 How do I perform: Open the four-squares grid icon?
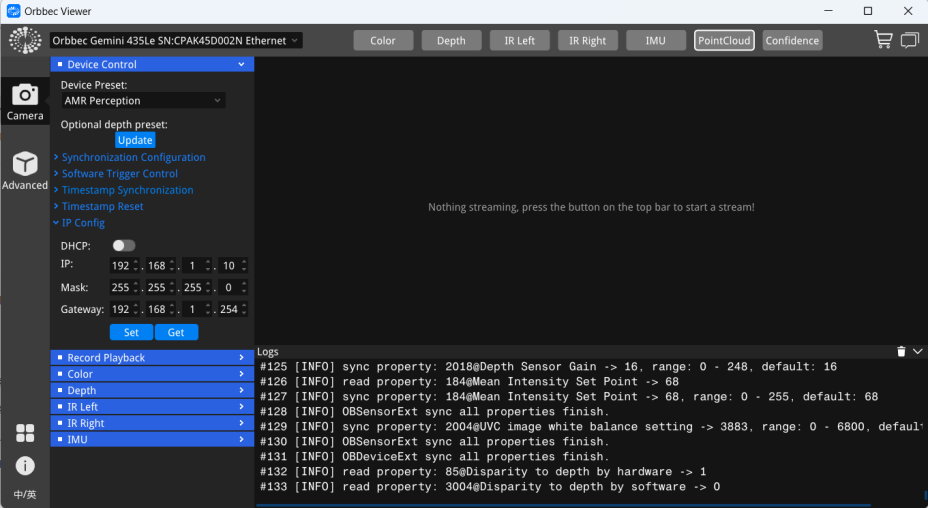(x=25, y=433)
